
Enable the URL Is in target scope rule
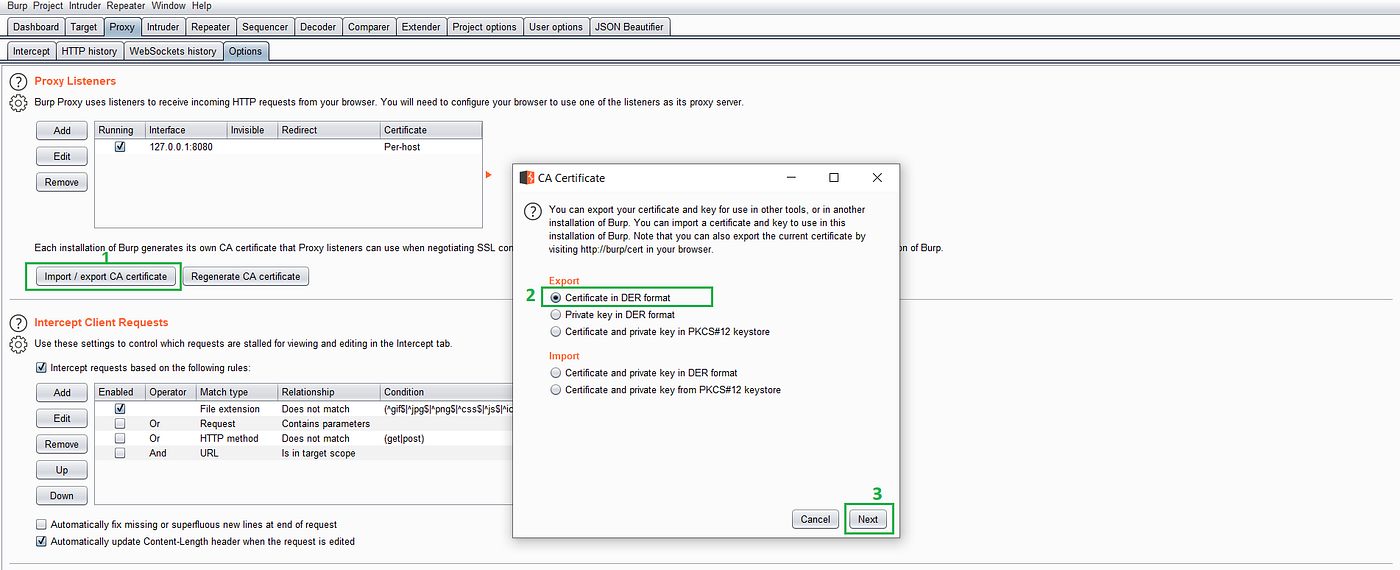[120, 453]
